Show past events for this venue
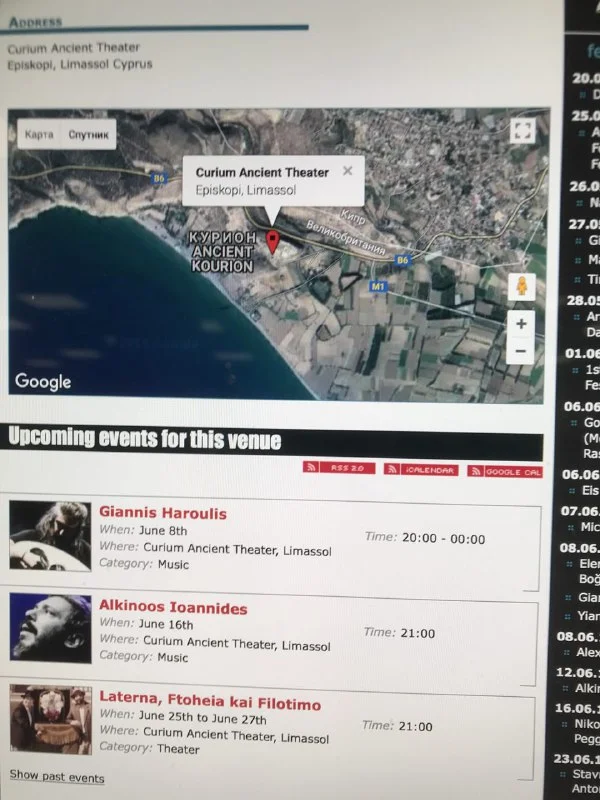Image resolution: width=600 pixels, height=800 pixels. pyautogui.click(x=56, y=777)
